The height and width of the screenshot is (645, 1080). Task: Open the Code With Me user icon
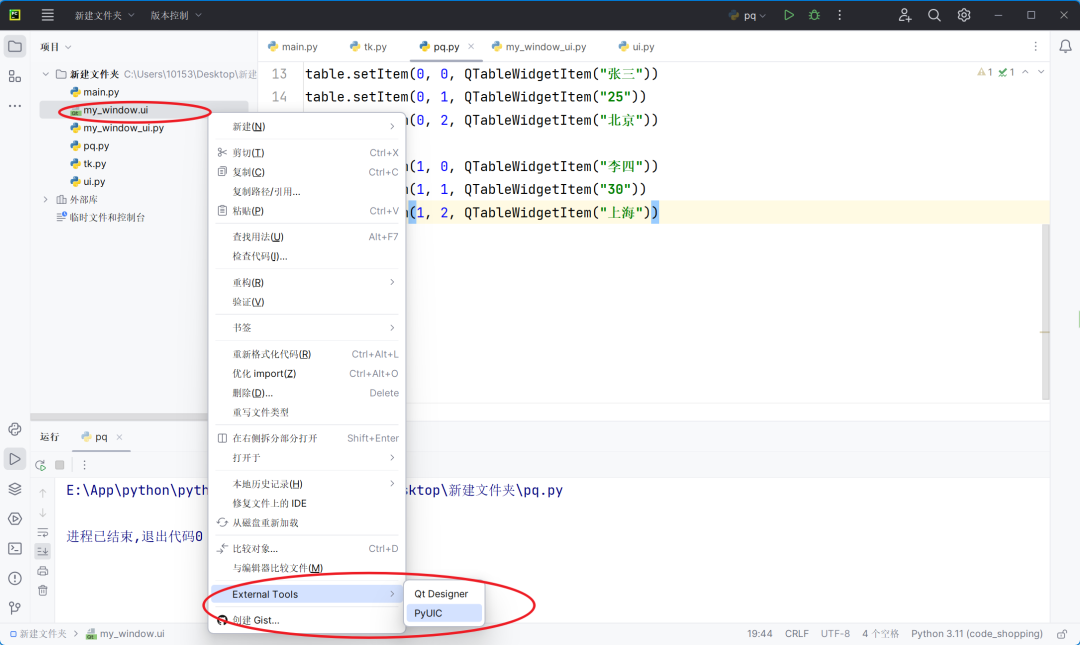(x=904, y=14)
